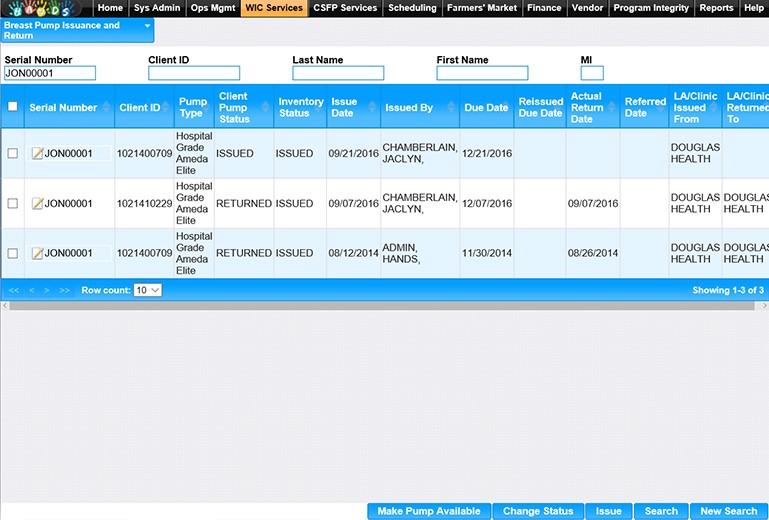This screenshot has height=520, width=769.
Task: Open the Program Integrity menu
Action: point(651,8)
